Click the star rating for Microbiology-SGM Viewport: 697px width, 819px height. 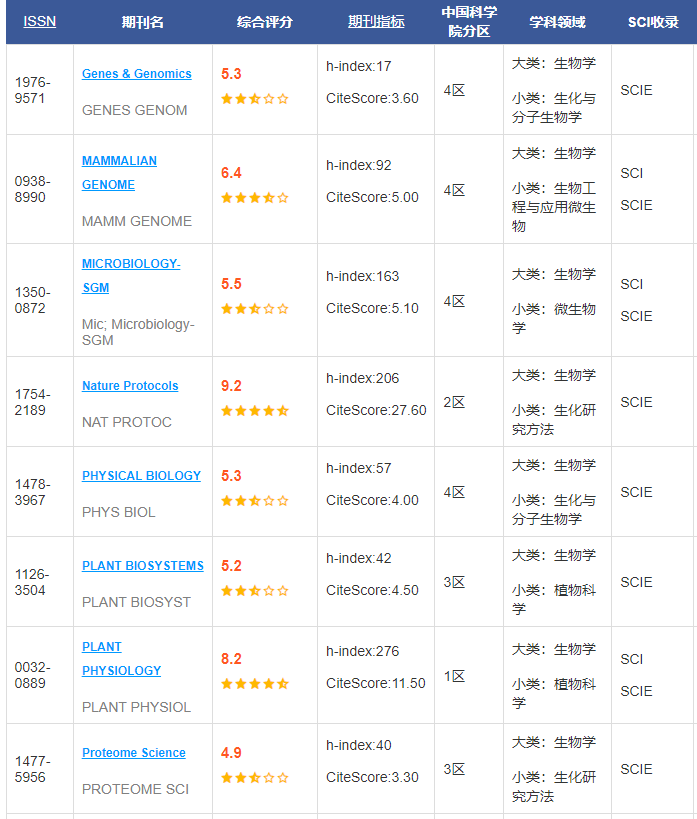click(x=254, y=309)
